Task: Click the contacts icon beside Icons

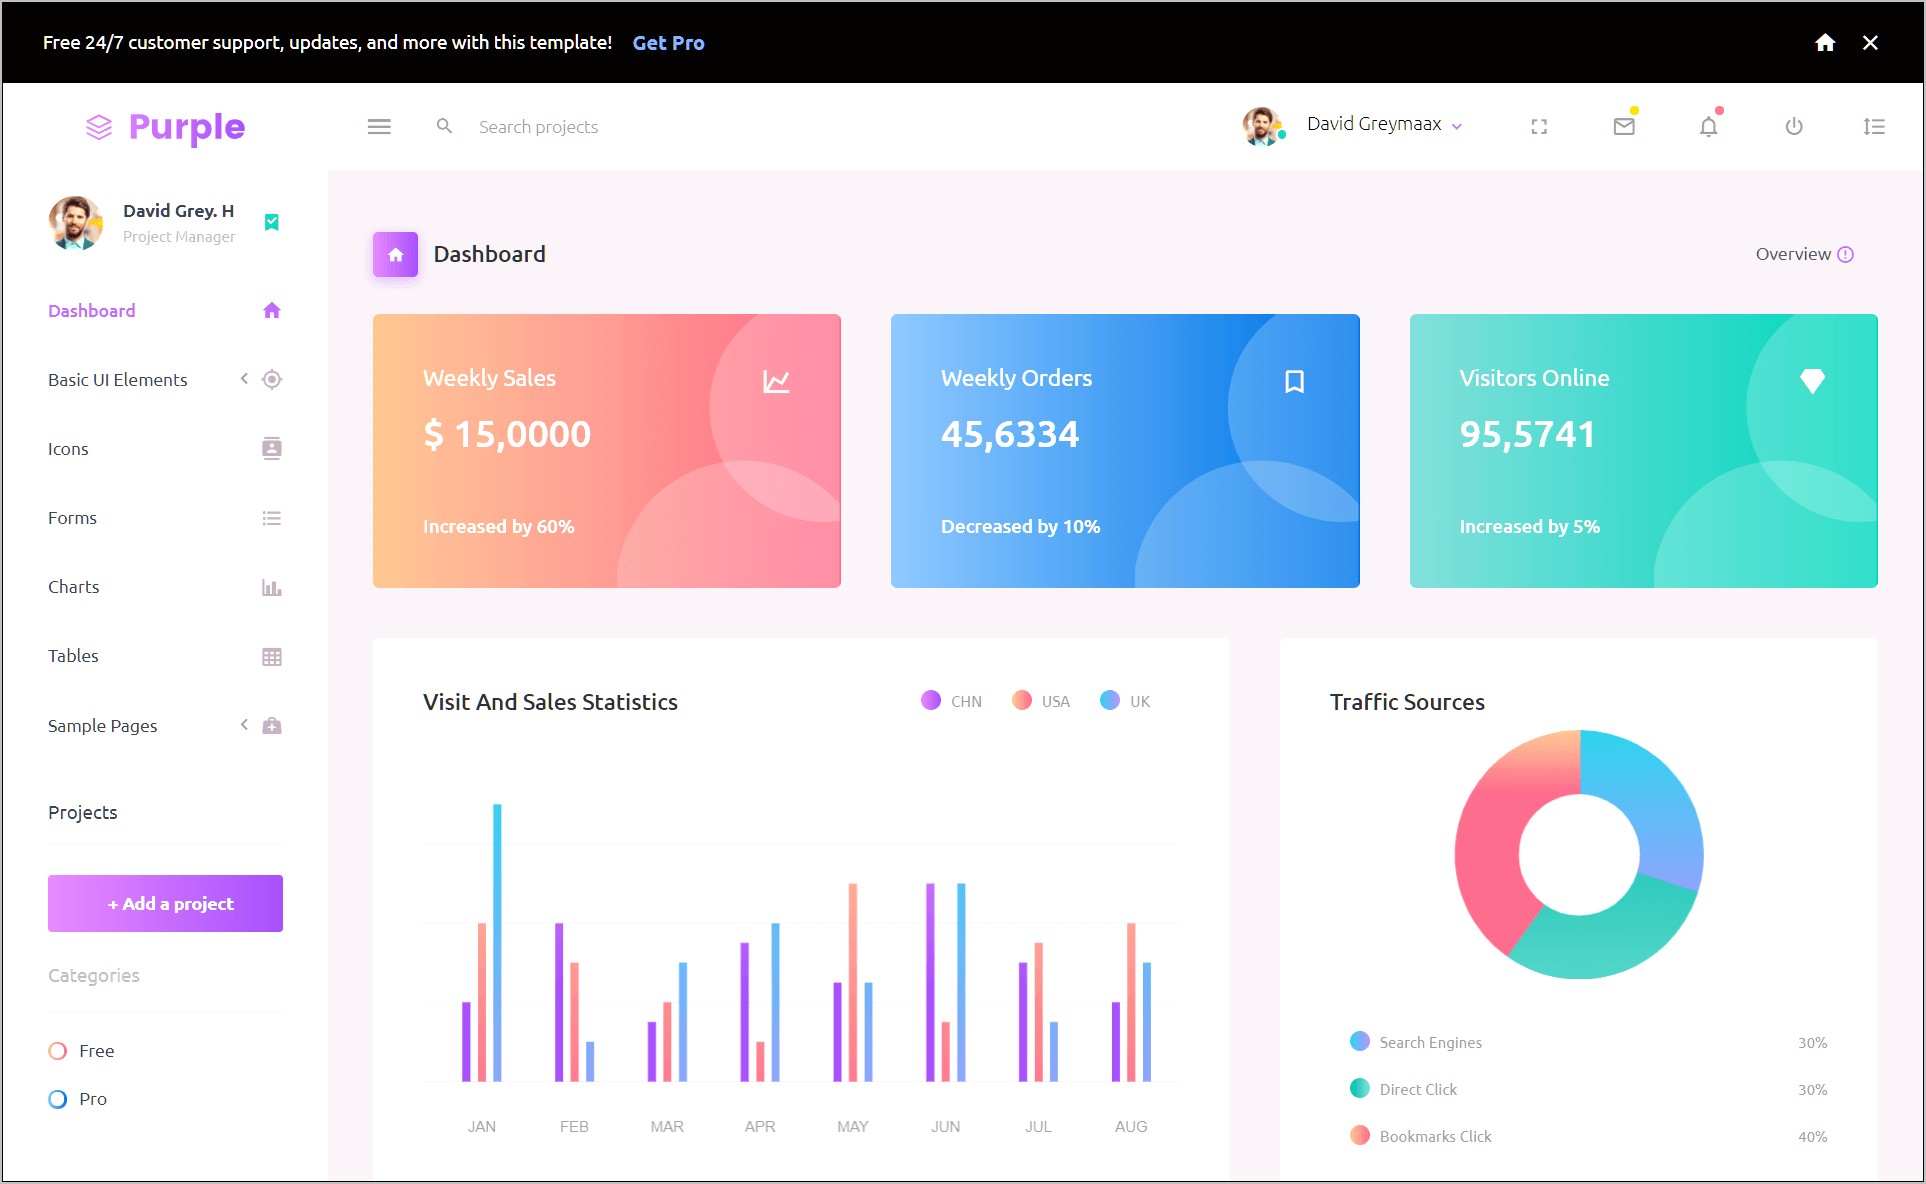Action: coord(272,448)
